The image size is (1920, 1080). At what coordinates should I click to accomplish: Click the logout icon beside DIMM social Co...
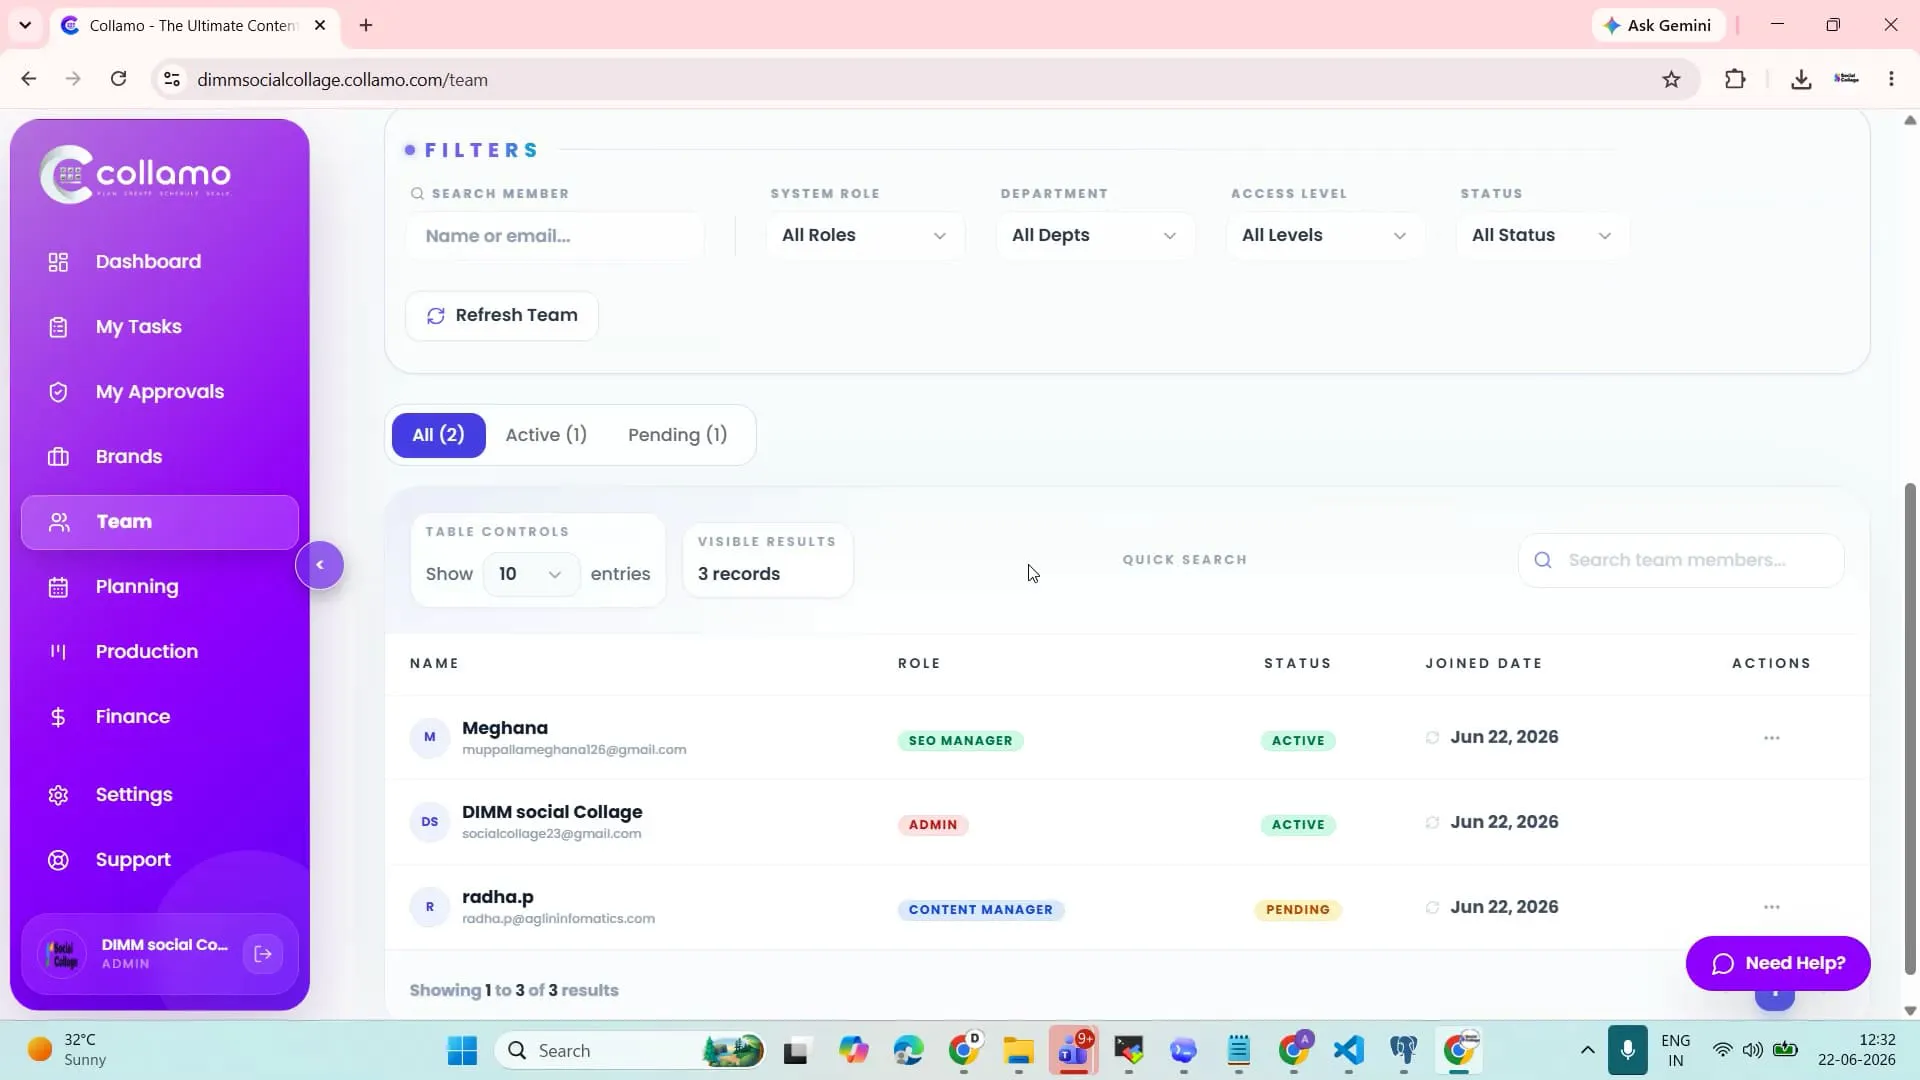coord(263,954)
